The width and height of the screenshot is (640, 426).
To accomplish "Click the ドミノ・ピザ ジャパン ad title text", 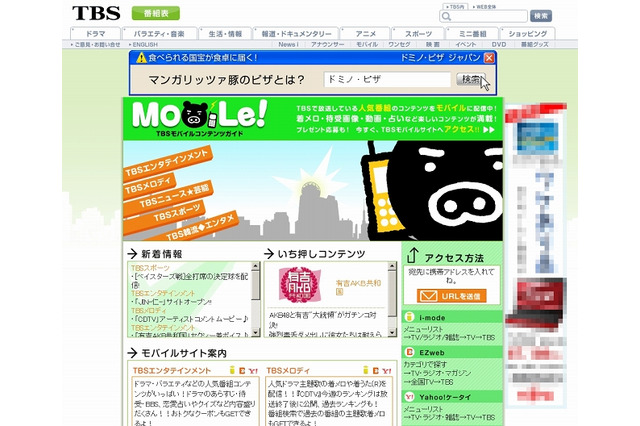I will click(440, 58).
